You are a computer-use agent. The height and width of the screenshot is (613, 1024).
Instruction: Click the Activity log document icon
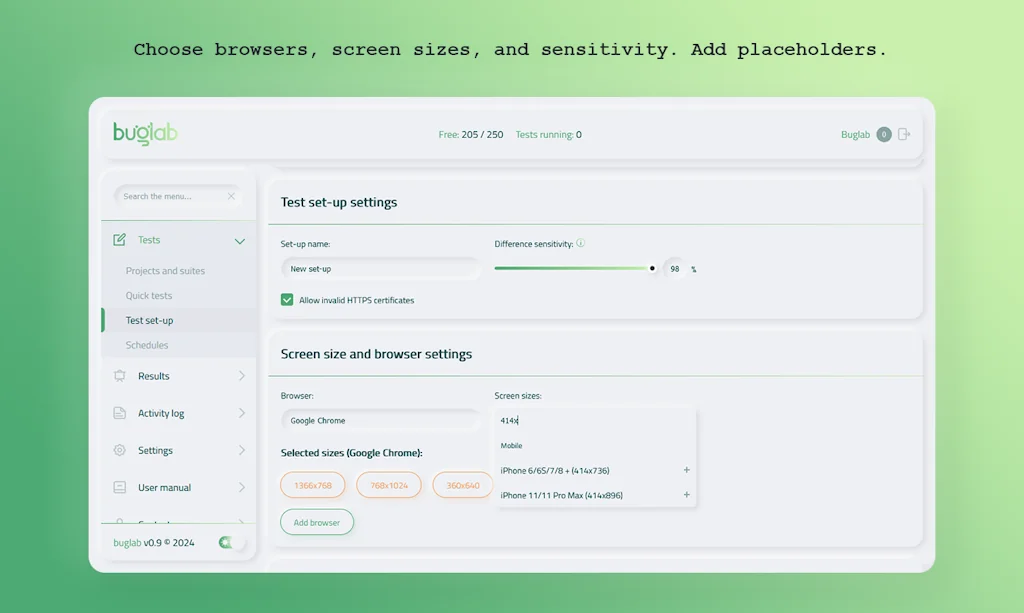120,413
